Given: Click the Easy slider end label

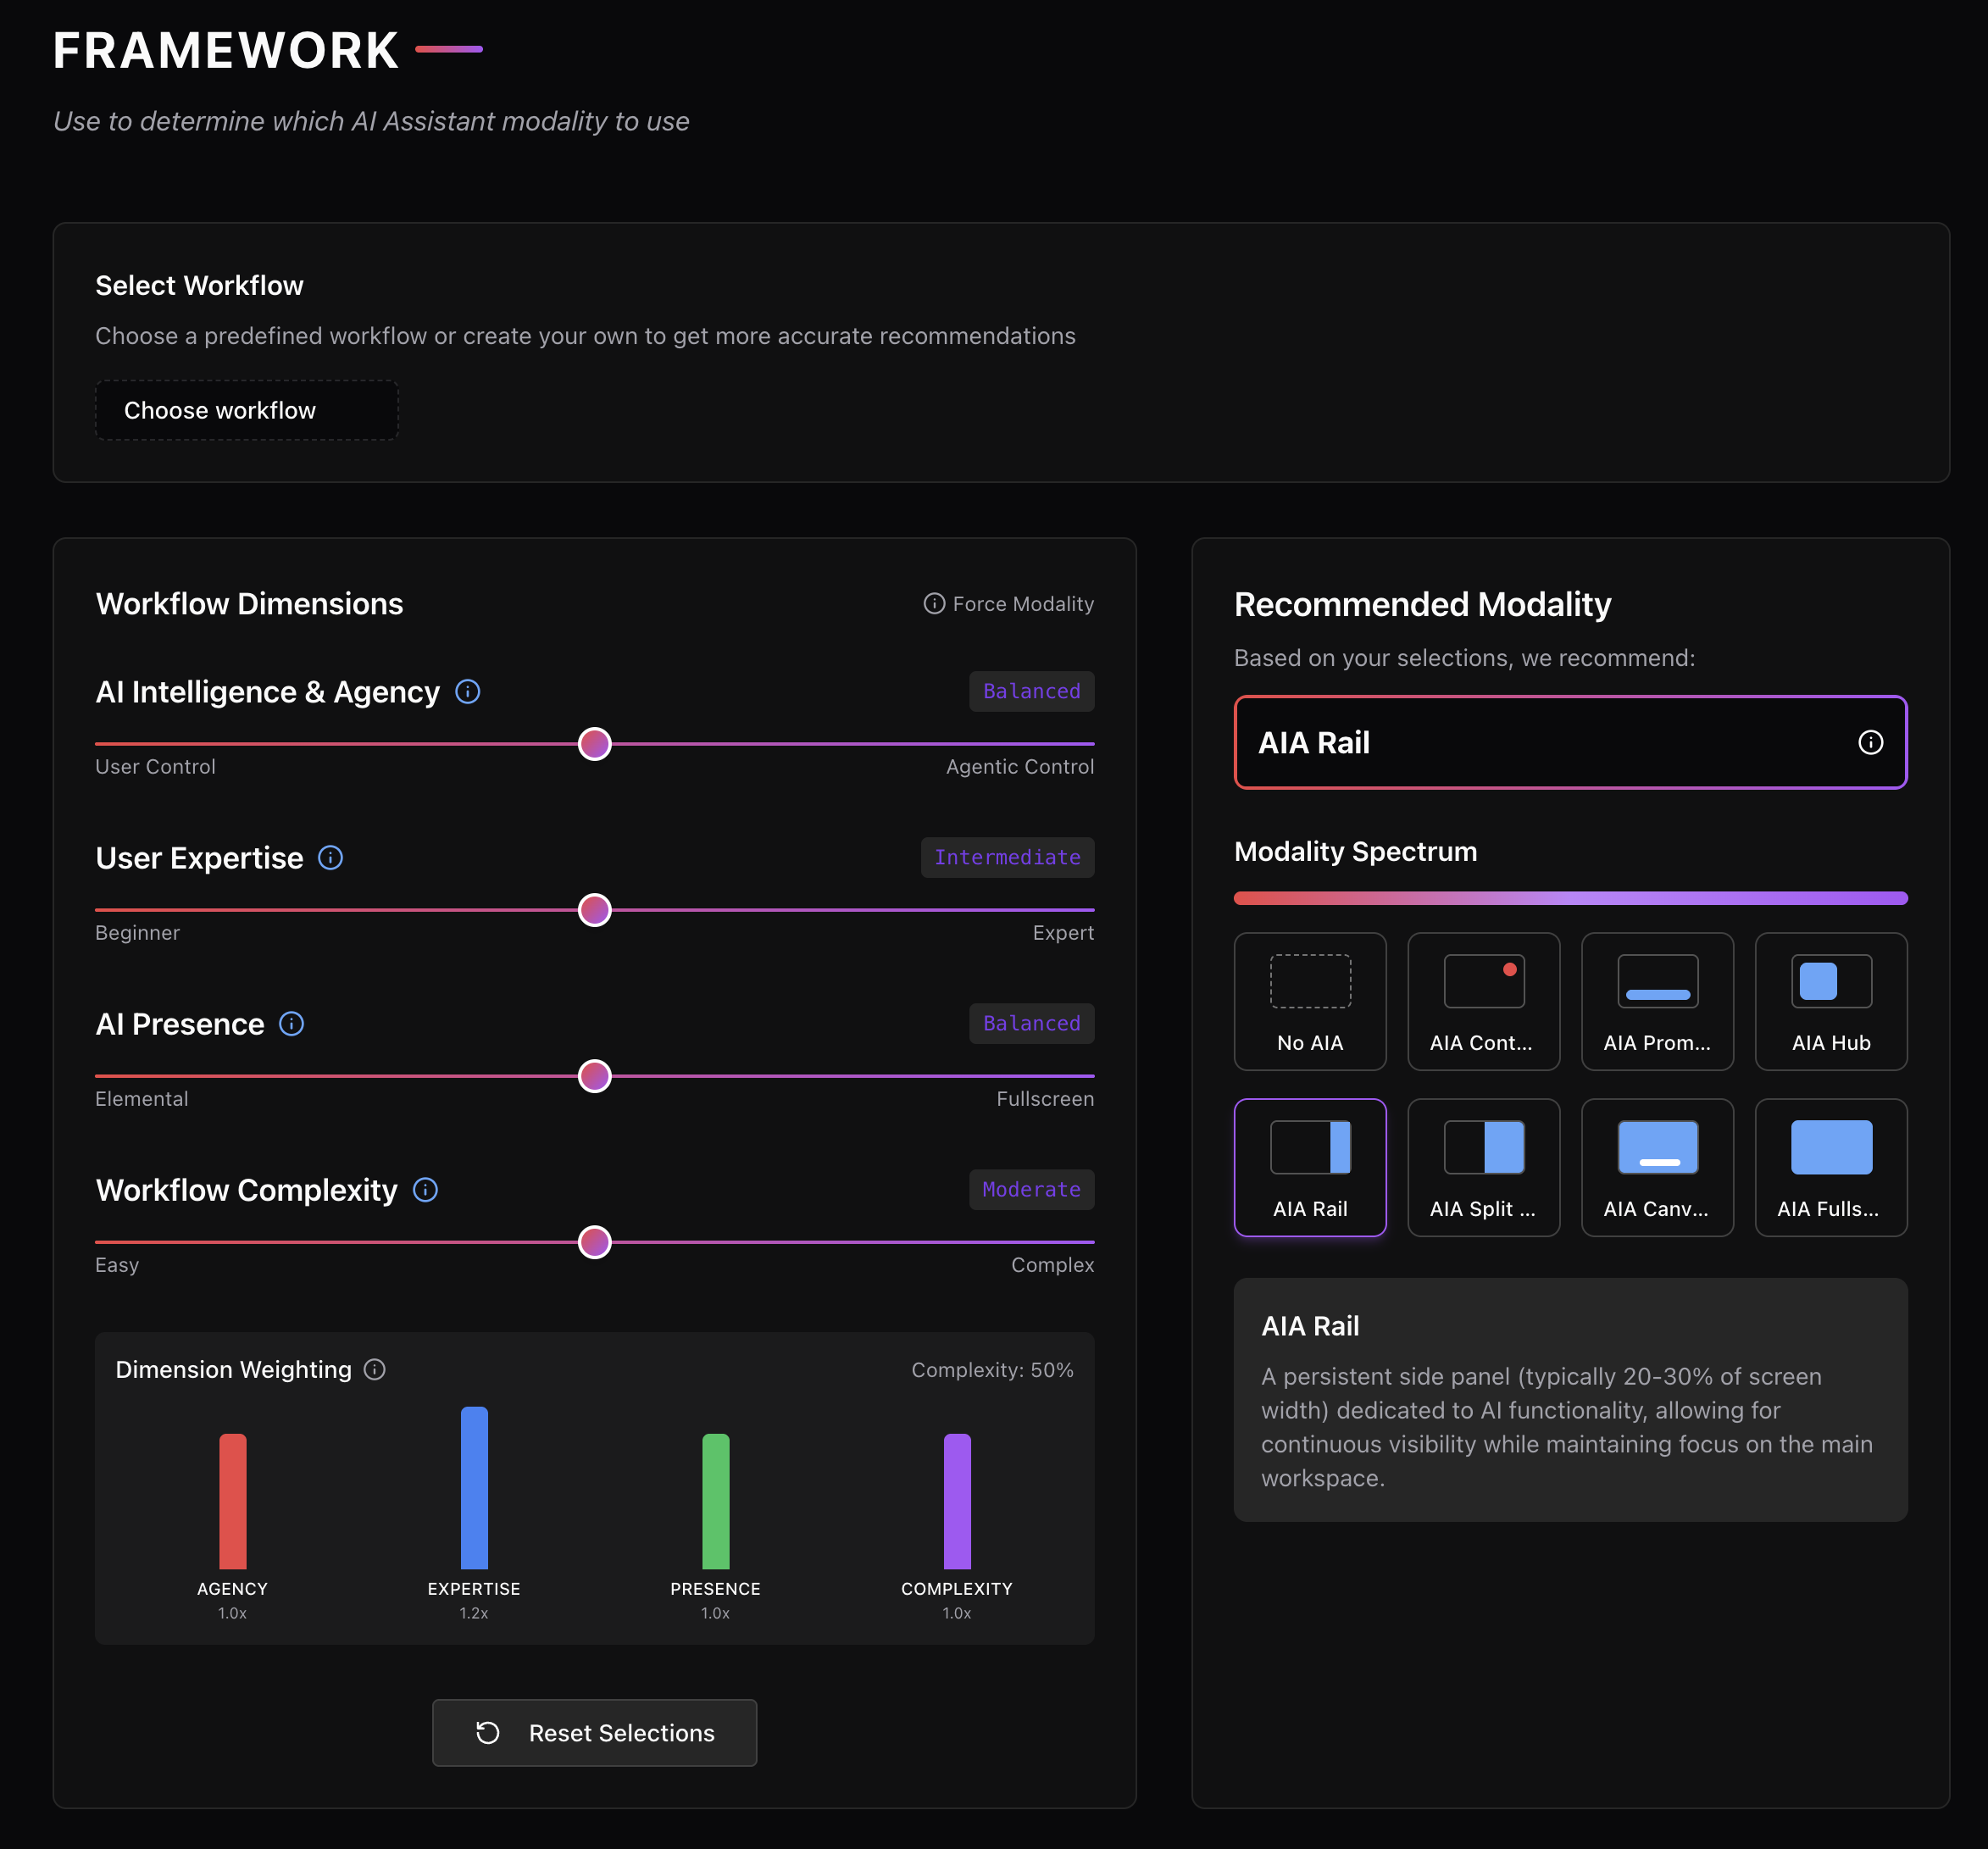Looking at the screenshot, I should coord(117,1264).
